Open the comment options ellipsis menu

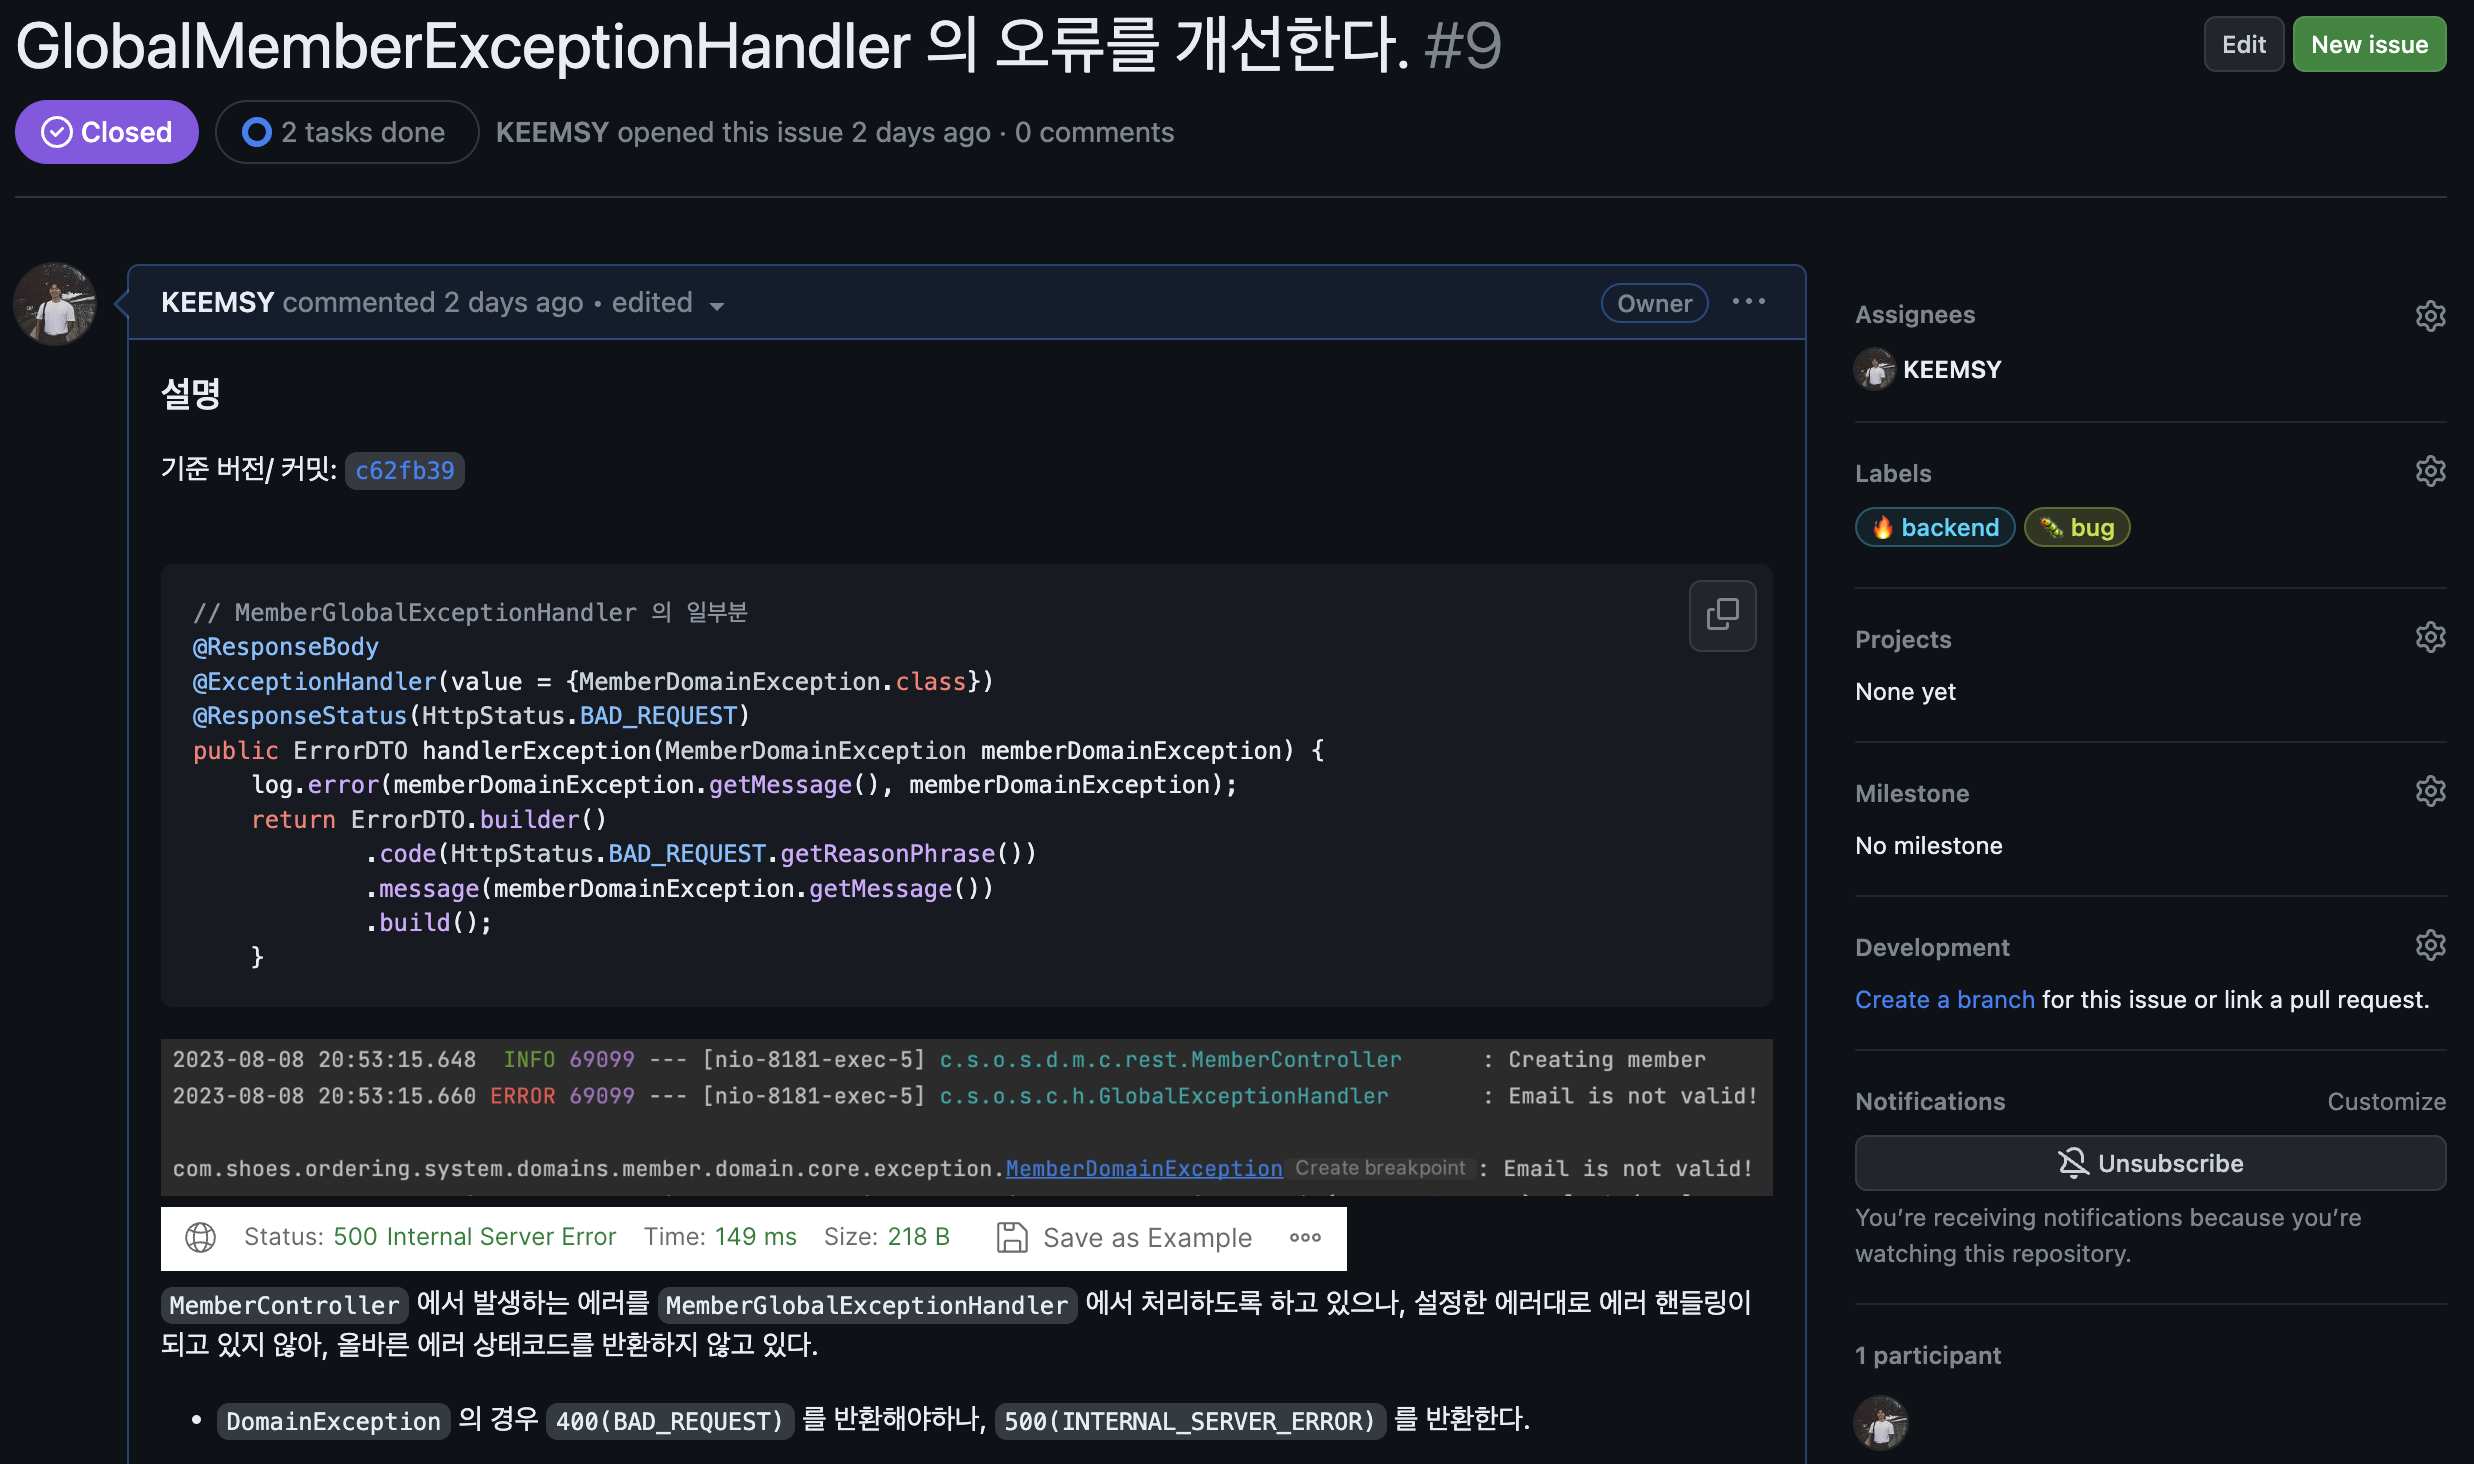click(x=1749, y=302)
